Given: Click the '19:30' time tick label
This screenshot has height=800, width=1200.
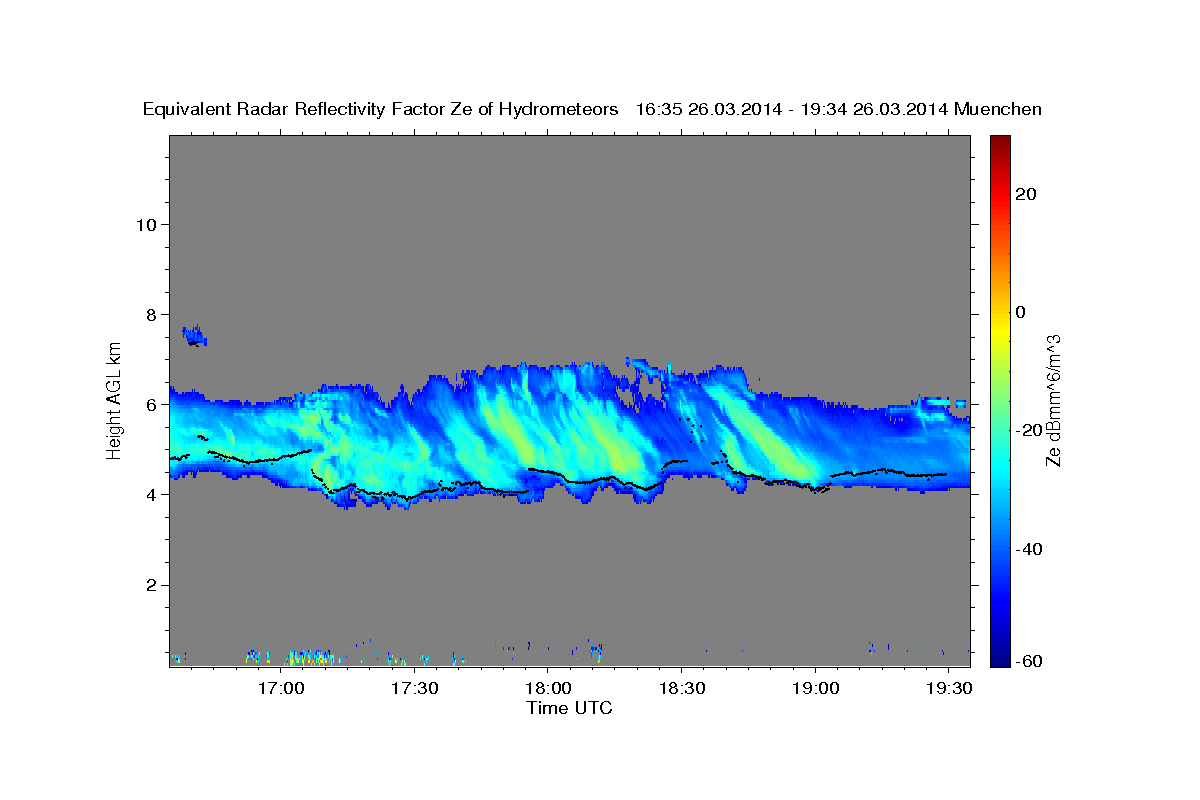Looking at the screenshot, I should pos(948,689).
